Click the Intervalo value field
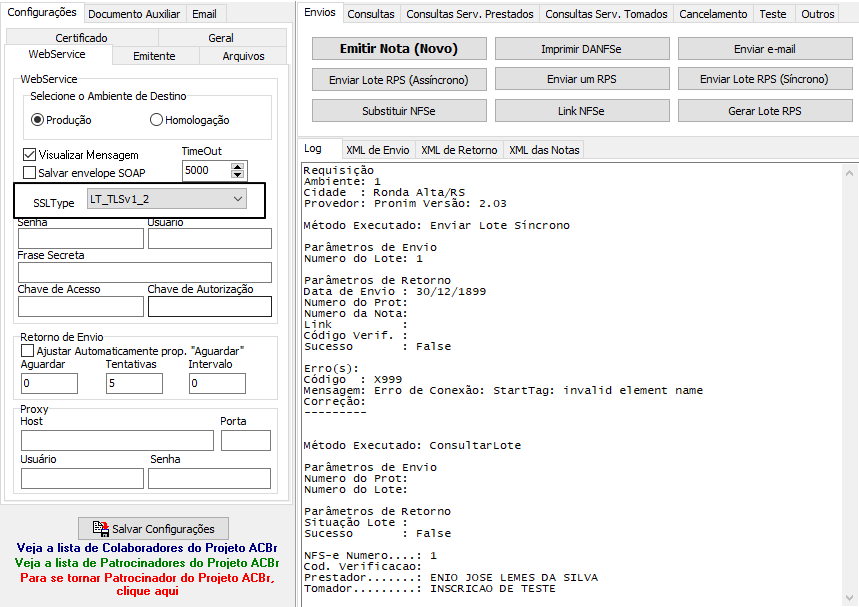 point(217,383)
